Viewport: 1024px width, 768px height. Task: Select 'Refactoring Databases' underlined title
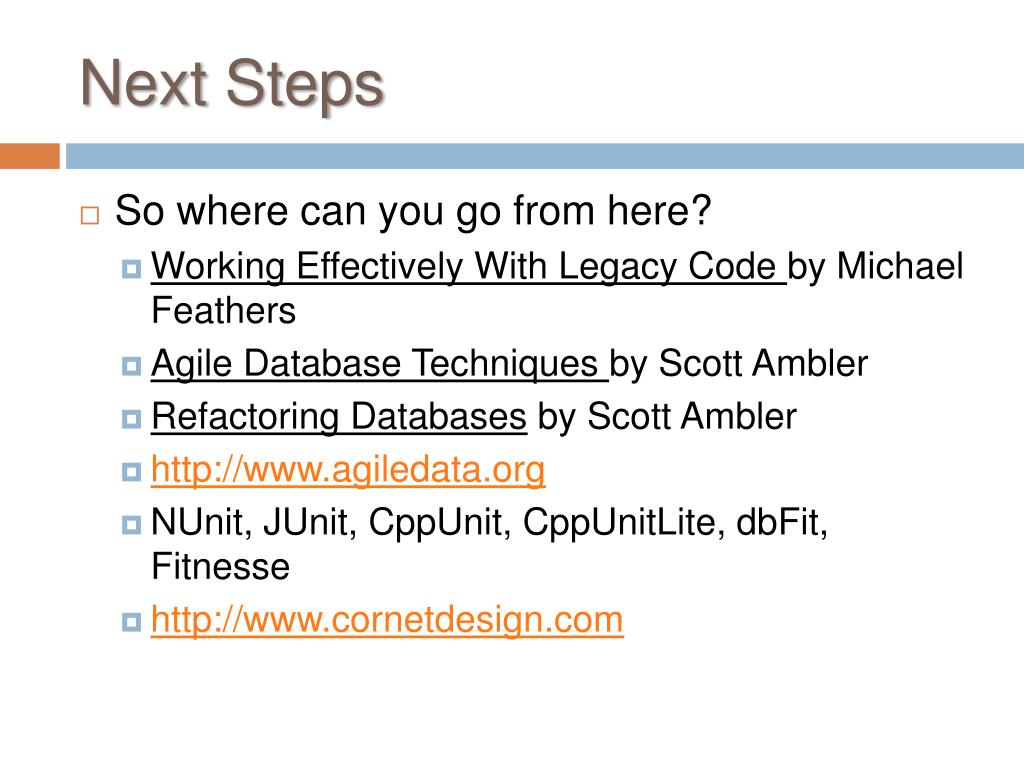339,417
